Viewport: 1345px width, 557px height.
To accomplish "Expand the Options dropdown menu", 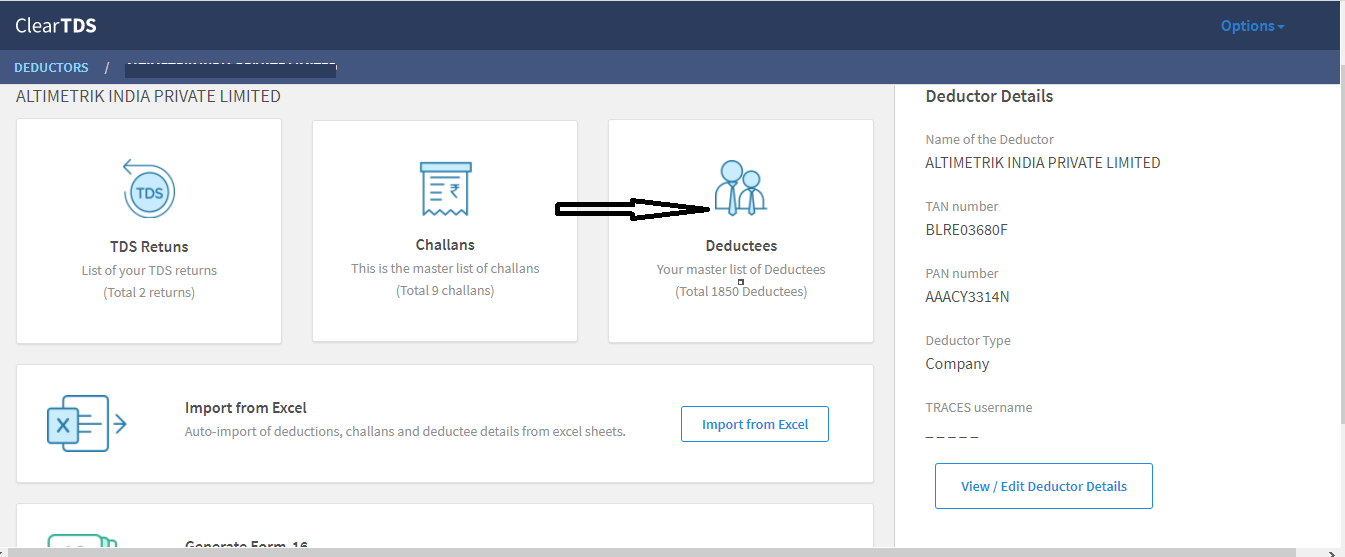I will (x=1252, y=26).
